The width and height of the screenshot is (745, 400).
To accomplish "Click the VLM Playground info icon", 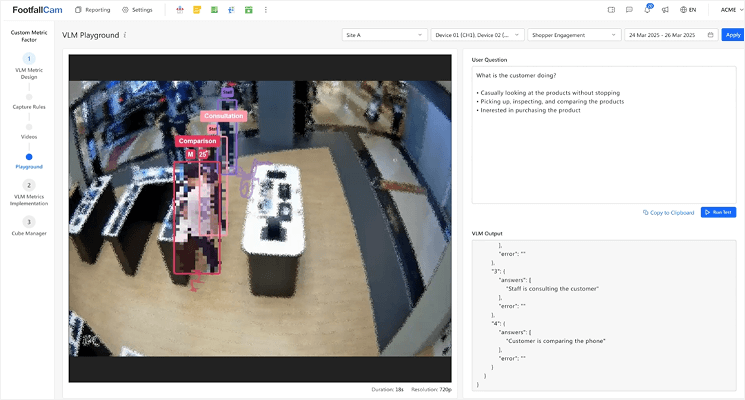I will click(125, 35).
